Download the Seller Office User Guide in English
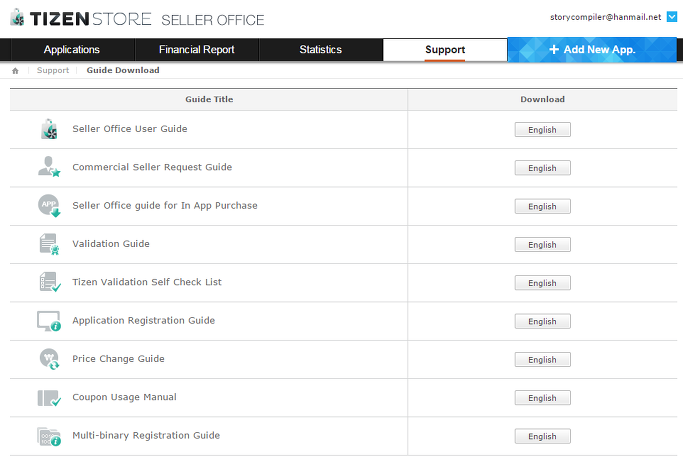 542,130
